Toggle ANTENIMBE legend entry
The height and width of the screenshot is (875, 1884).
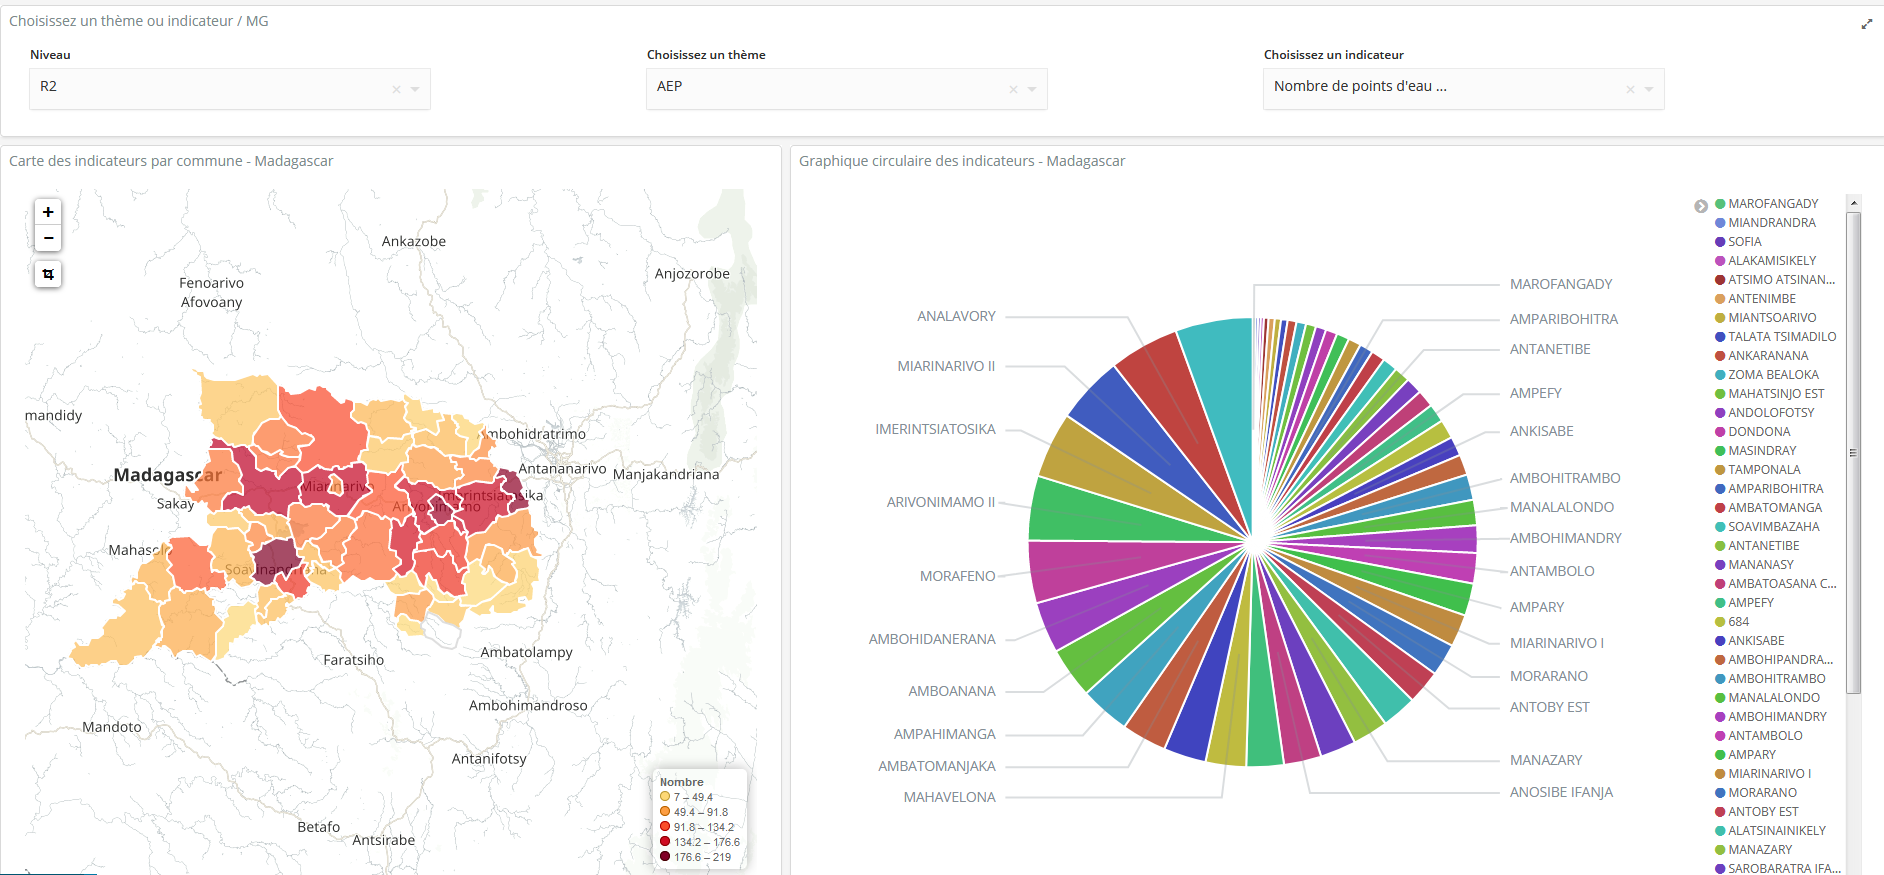point(1755,299)
